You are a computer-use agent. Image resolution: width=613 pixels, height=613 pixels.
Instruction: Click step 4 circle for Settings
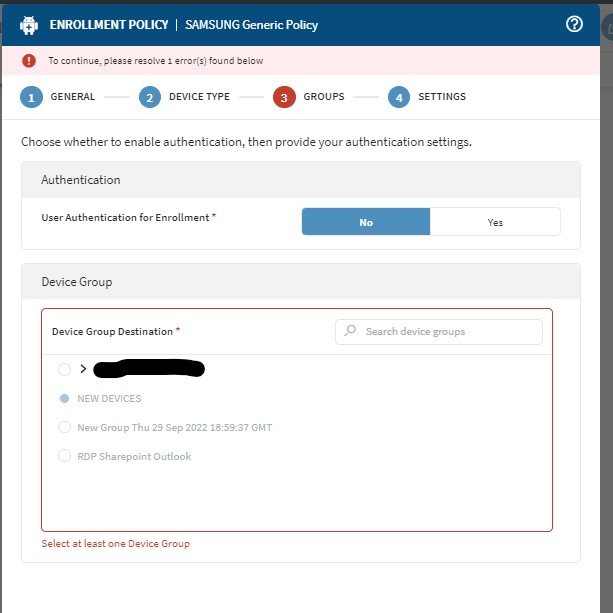point(399,97)
